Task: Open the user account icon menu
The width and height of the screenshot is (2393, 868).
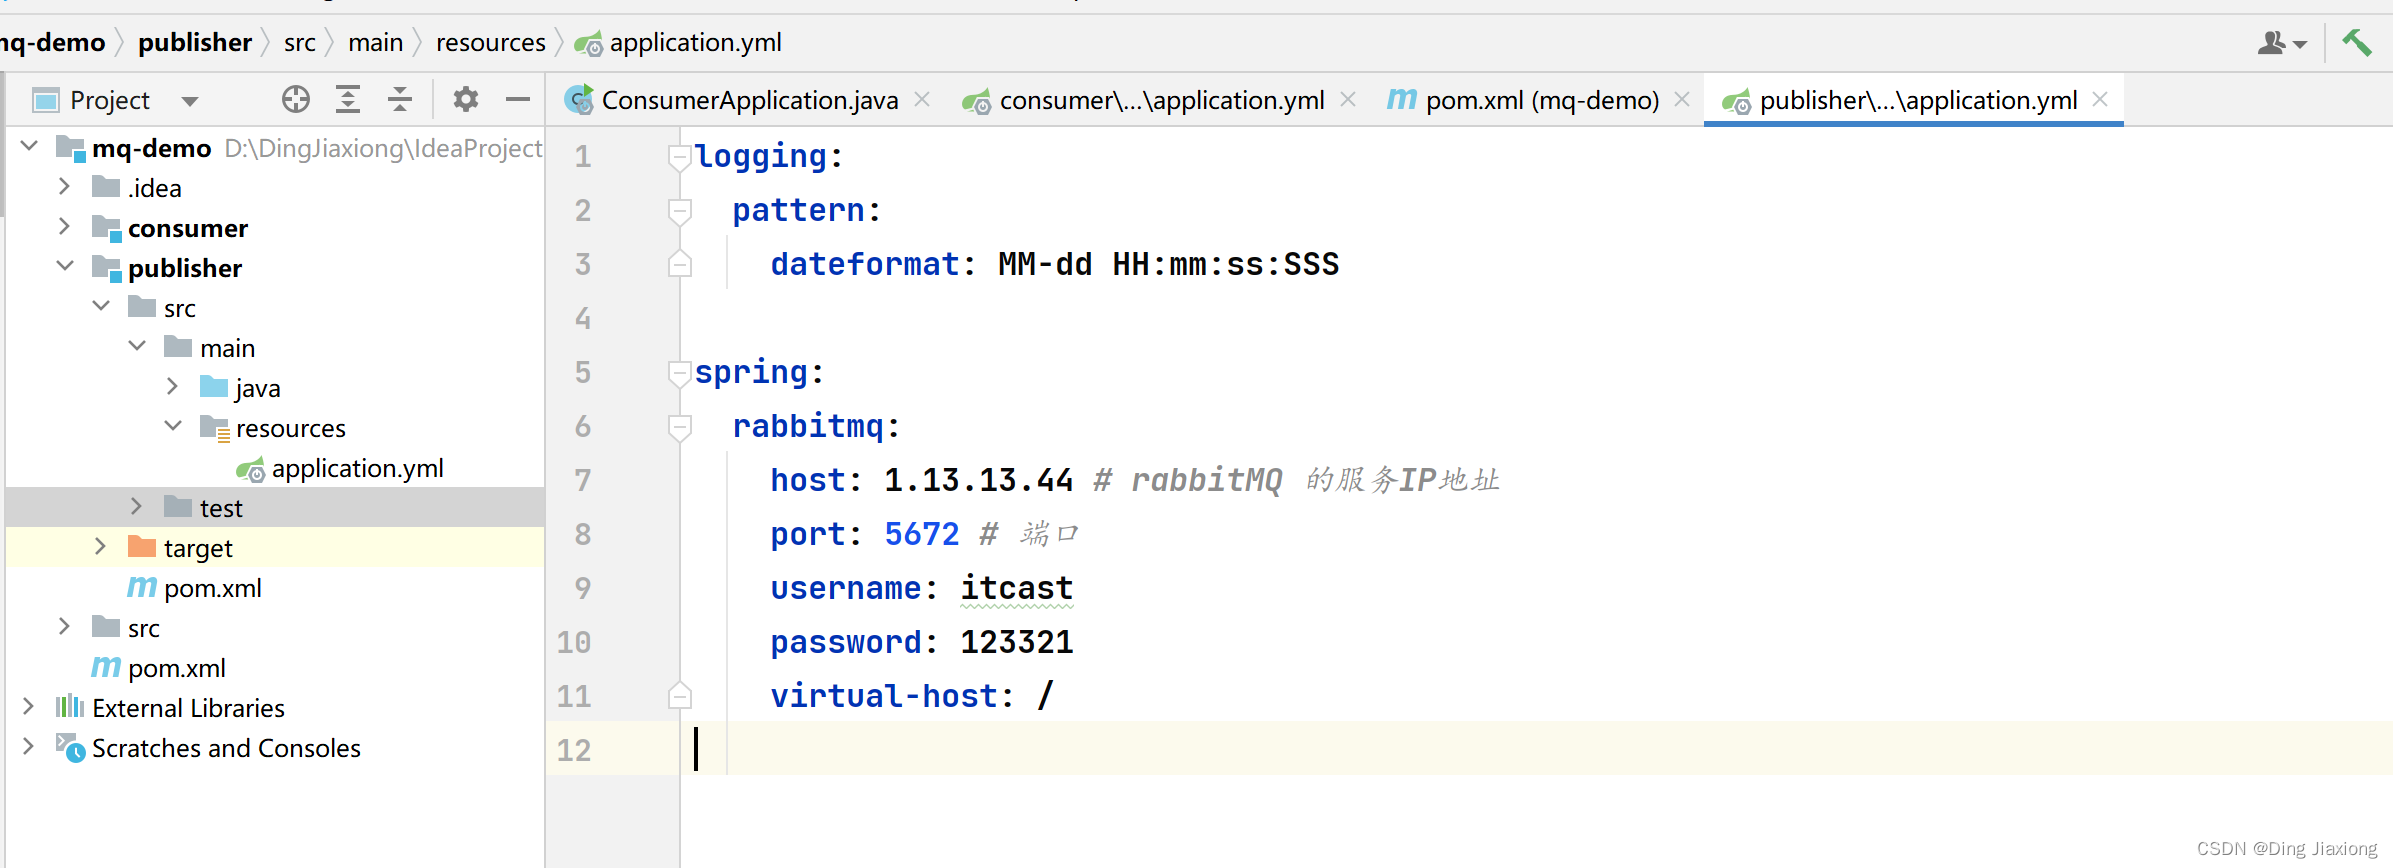Action: click(x=2282, y=43)
